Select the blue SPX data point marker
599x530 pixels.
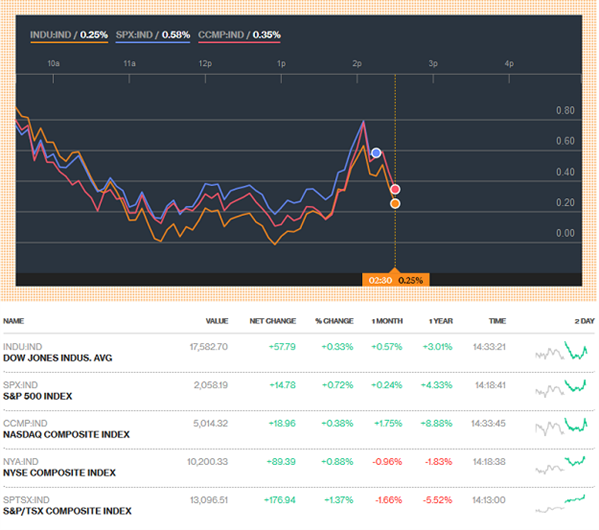(x=376, y=153)
